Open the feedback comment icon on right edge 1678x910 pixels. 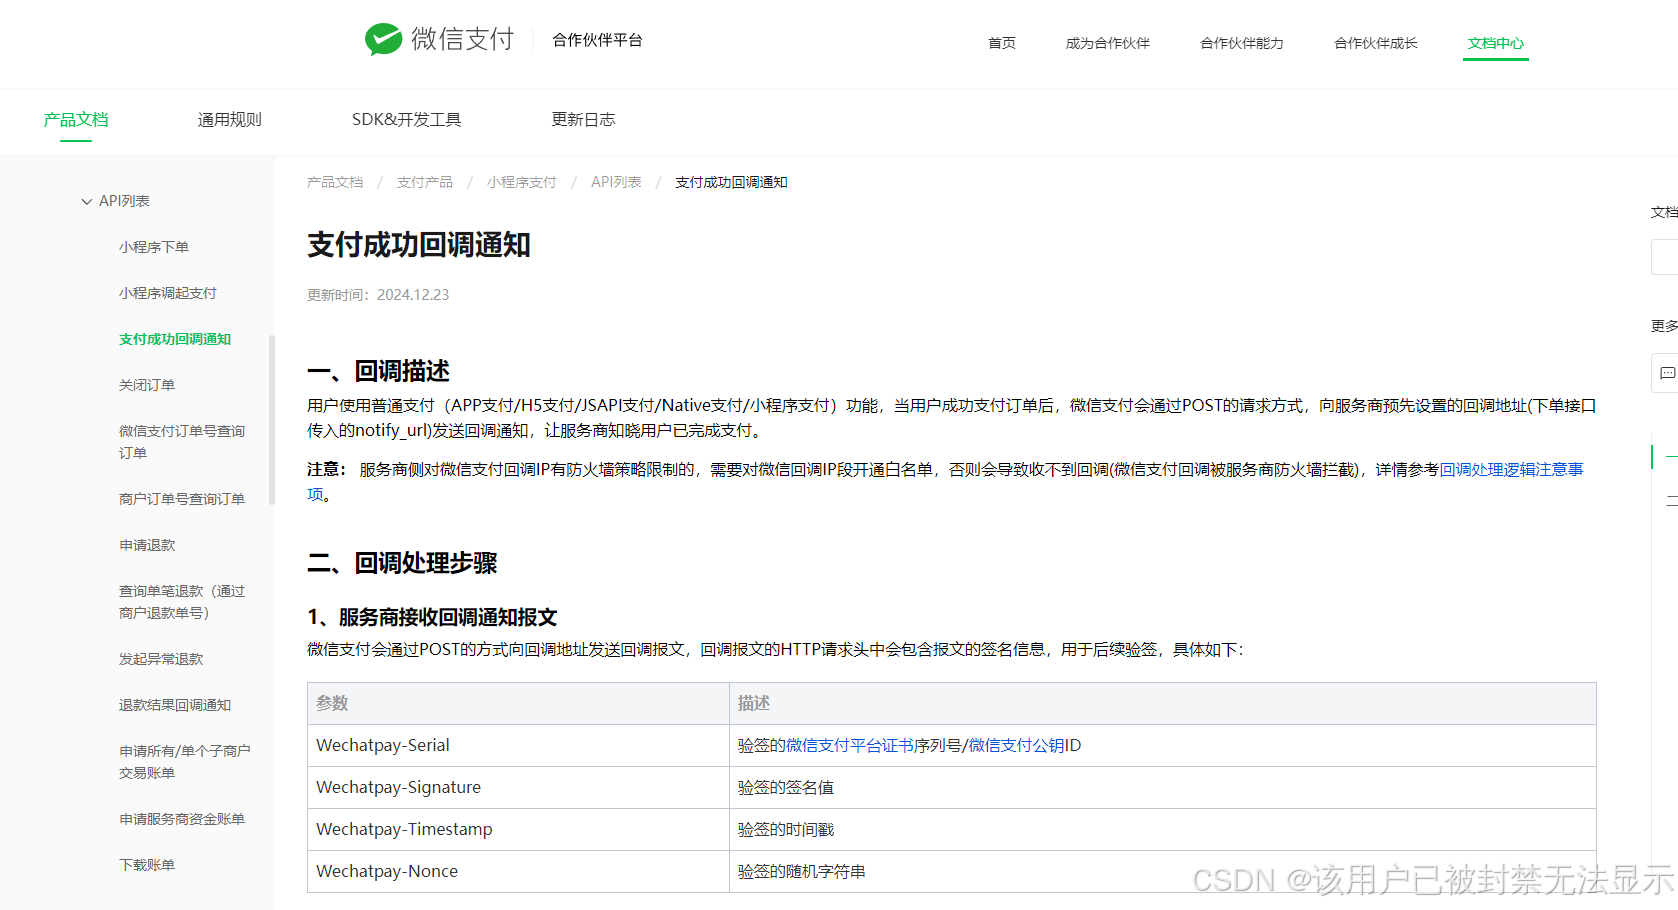1666,373
